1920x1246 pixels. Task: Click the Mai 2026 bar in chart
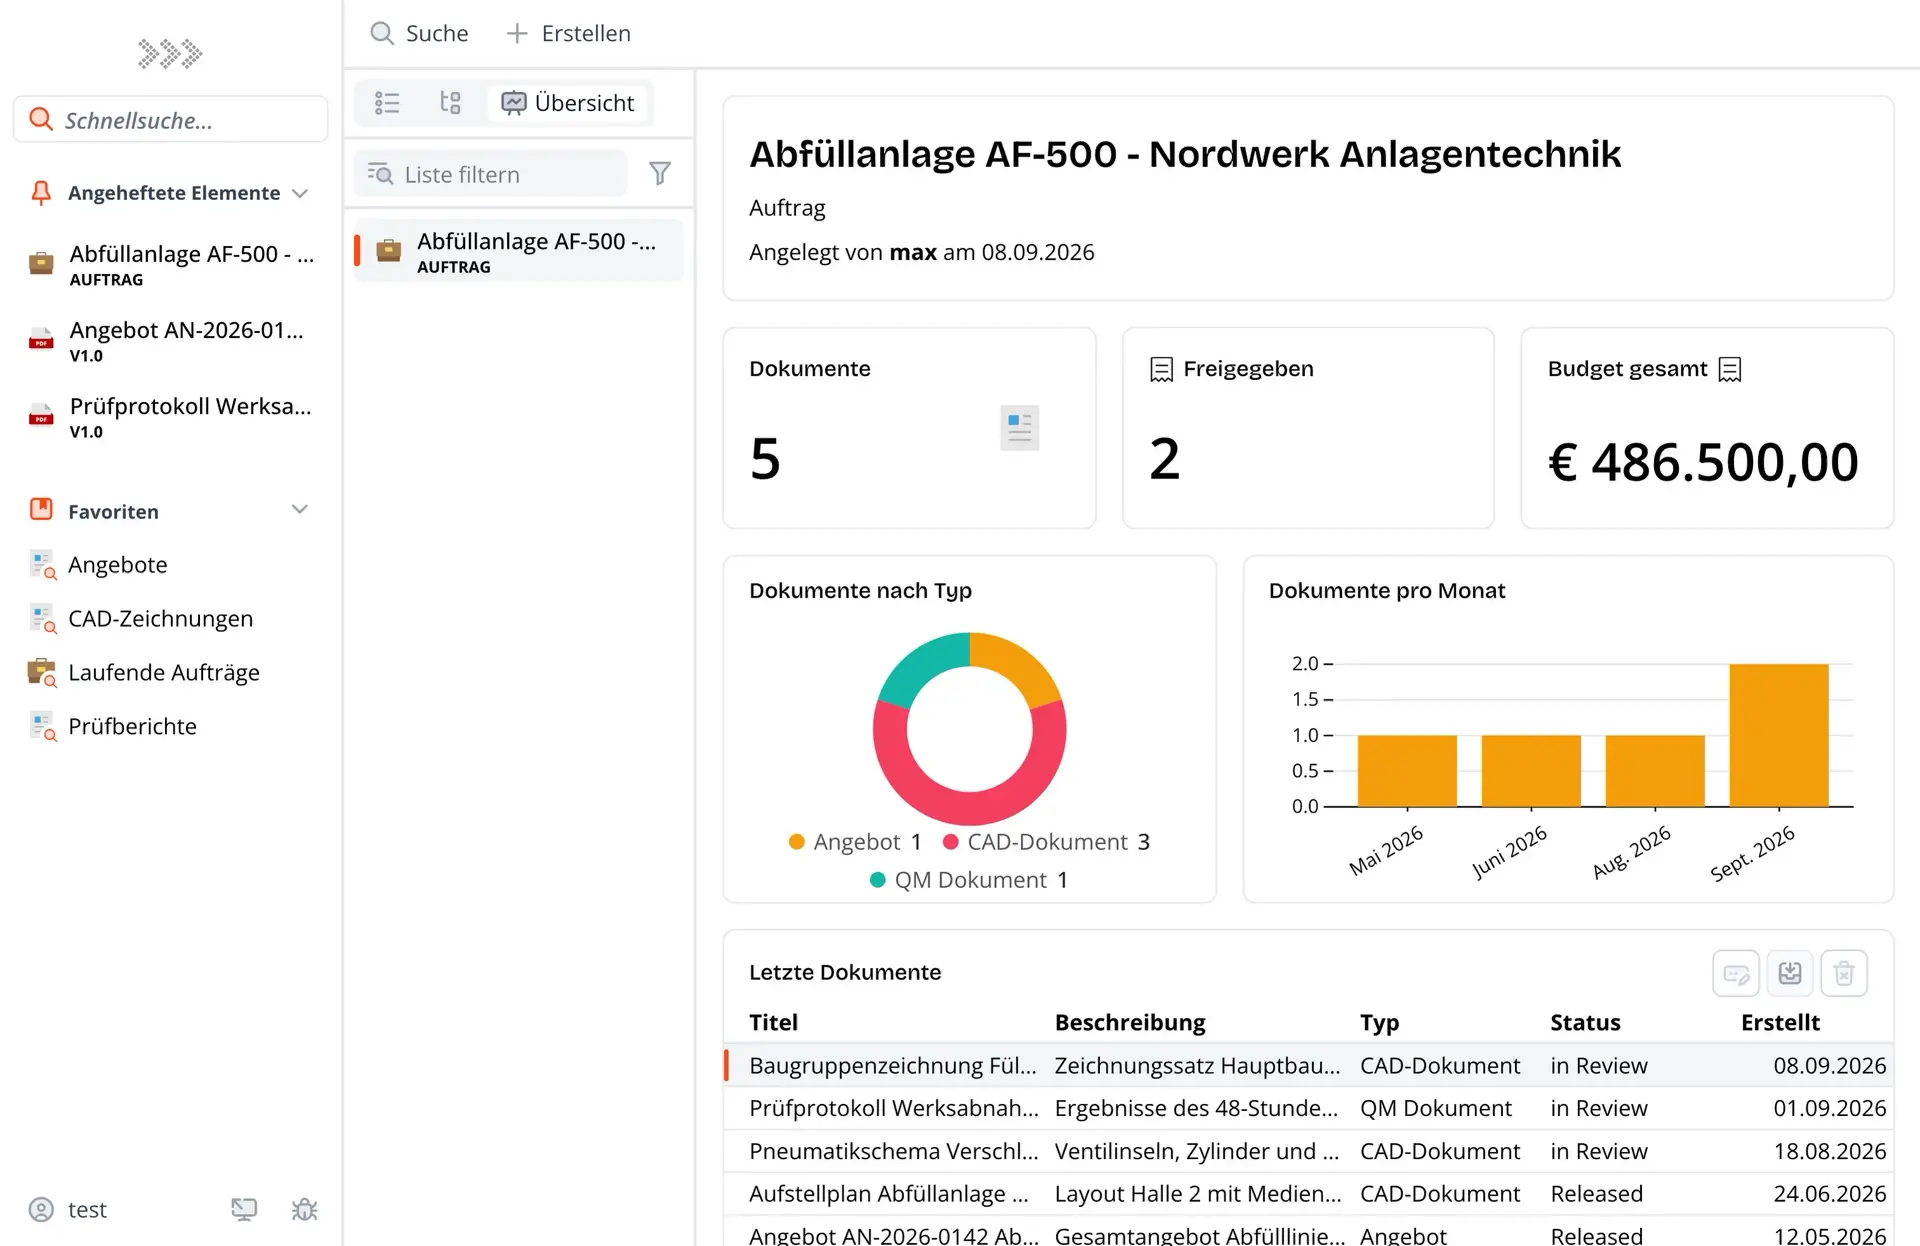click(1407, 771)
